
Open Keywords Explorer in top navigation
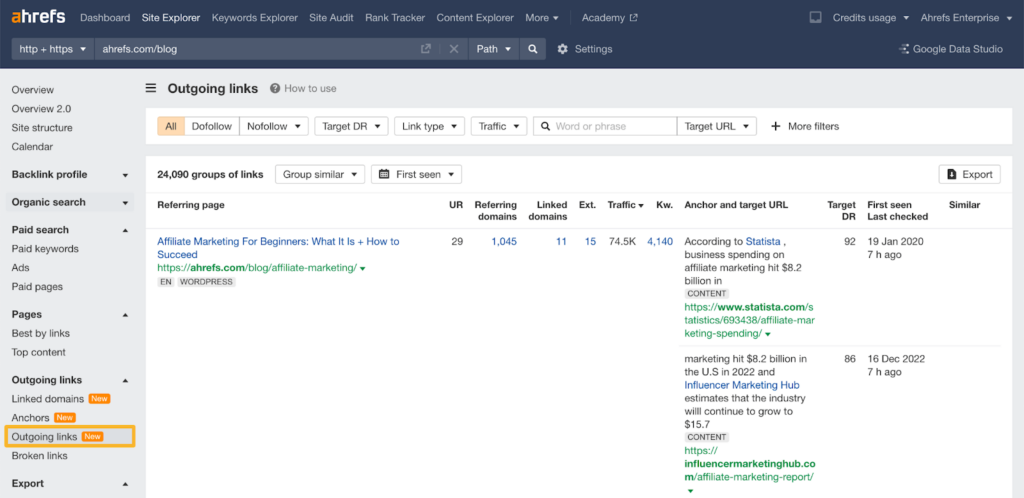click(x=253, y=18)
